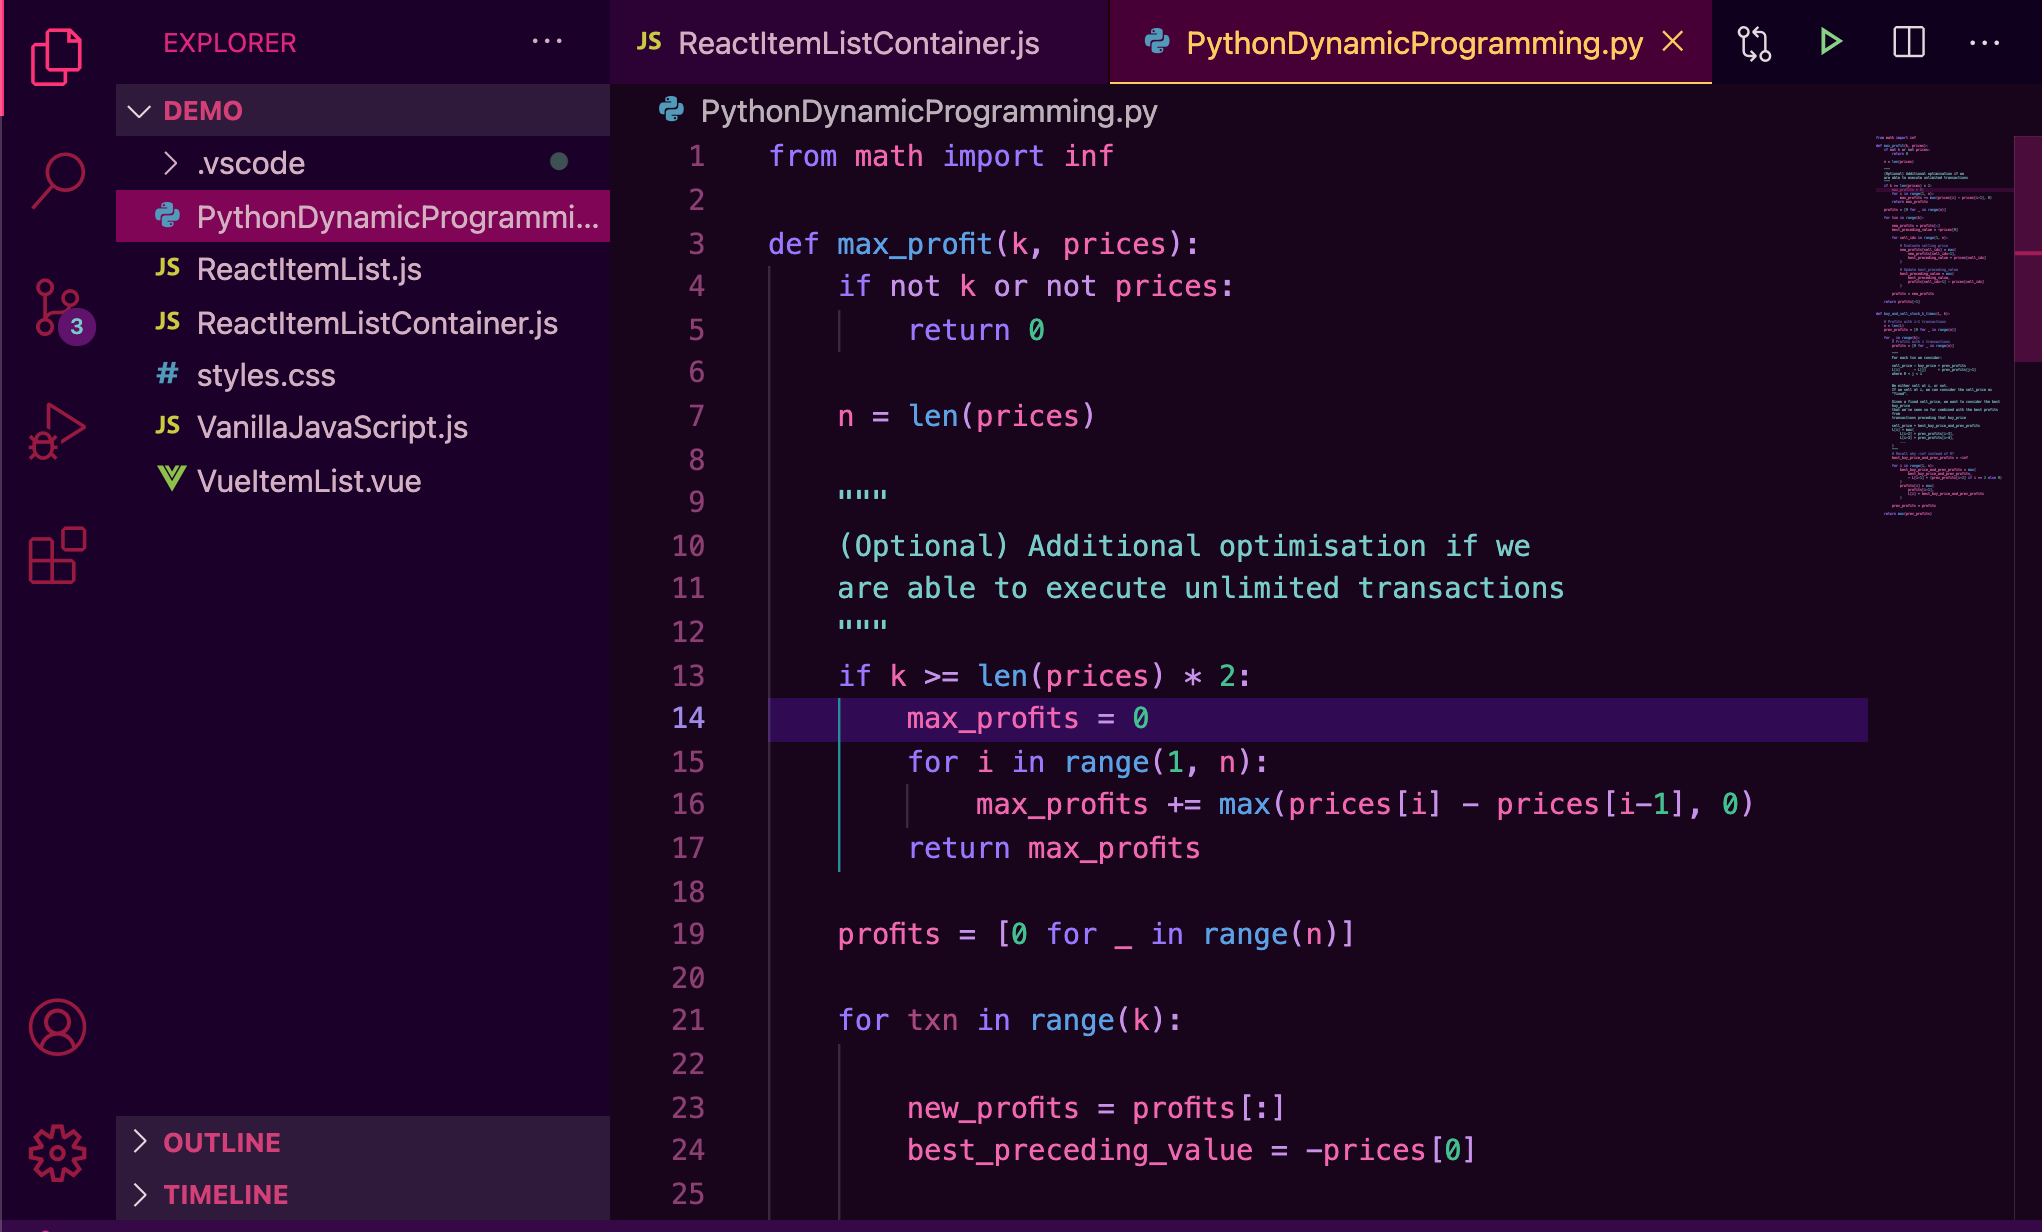Open the source control graph icon
The image size is (2042, 1232).
[x=1752, y=42]
